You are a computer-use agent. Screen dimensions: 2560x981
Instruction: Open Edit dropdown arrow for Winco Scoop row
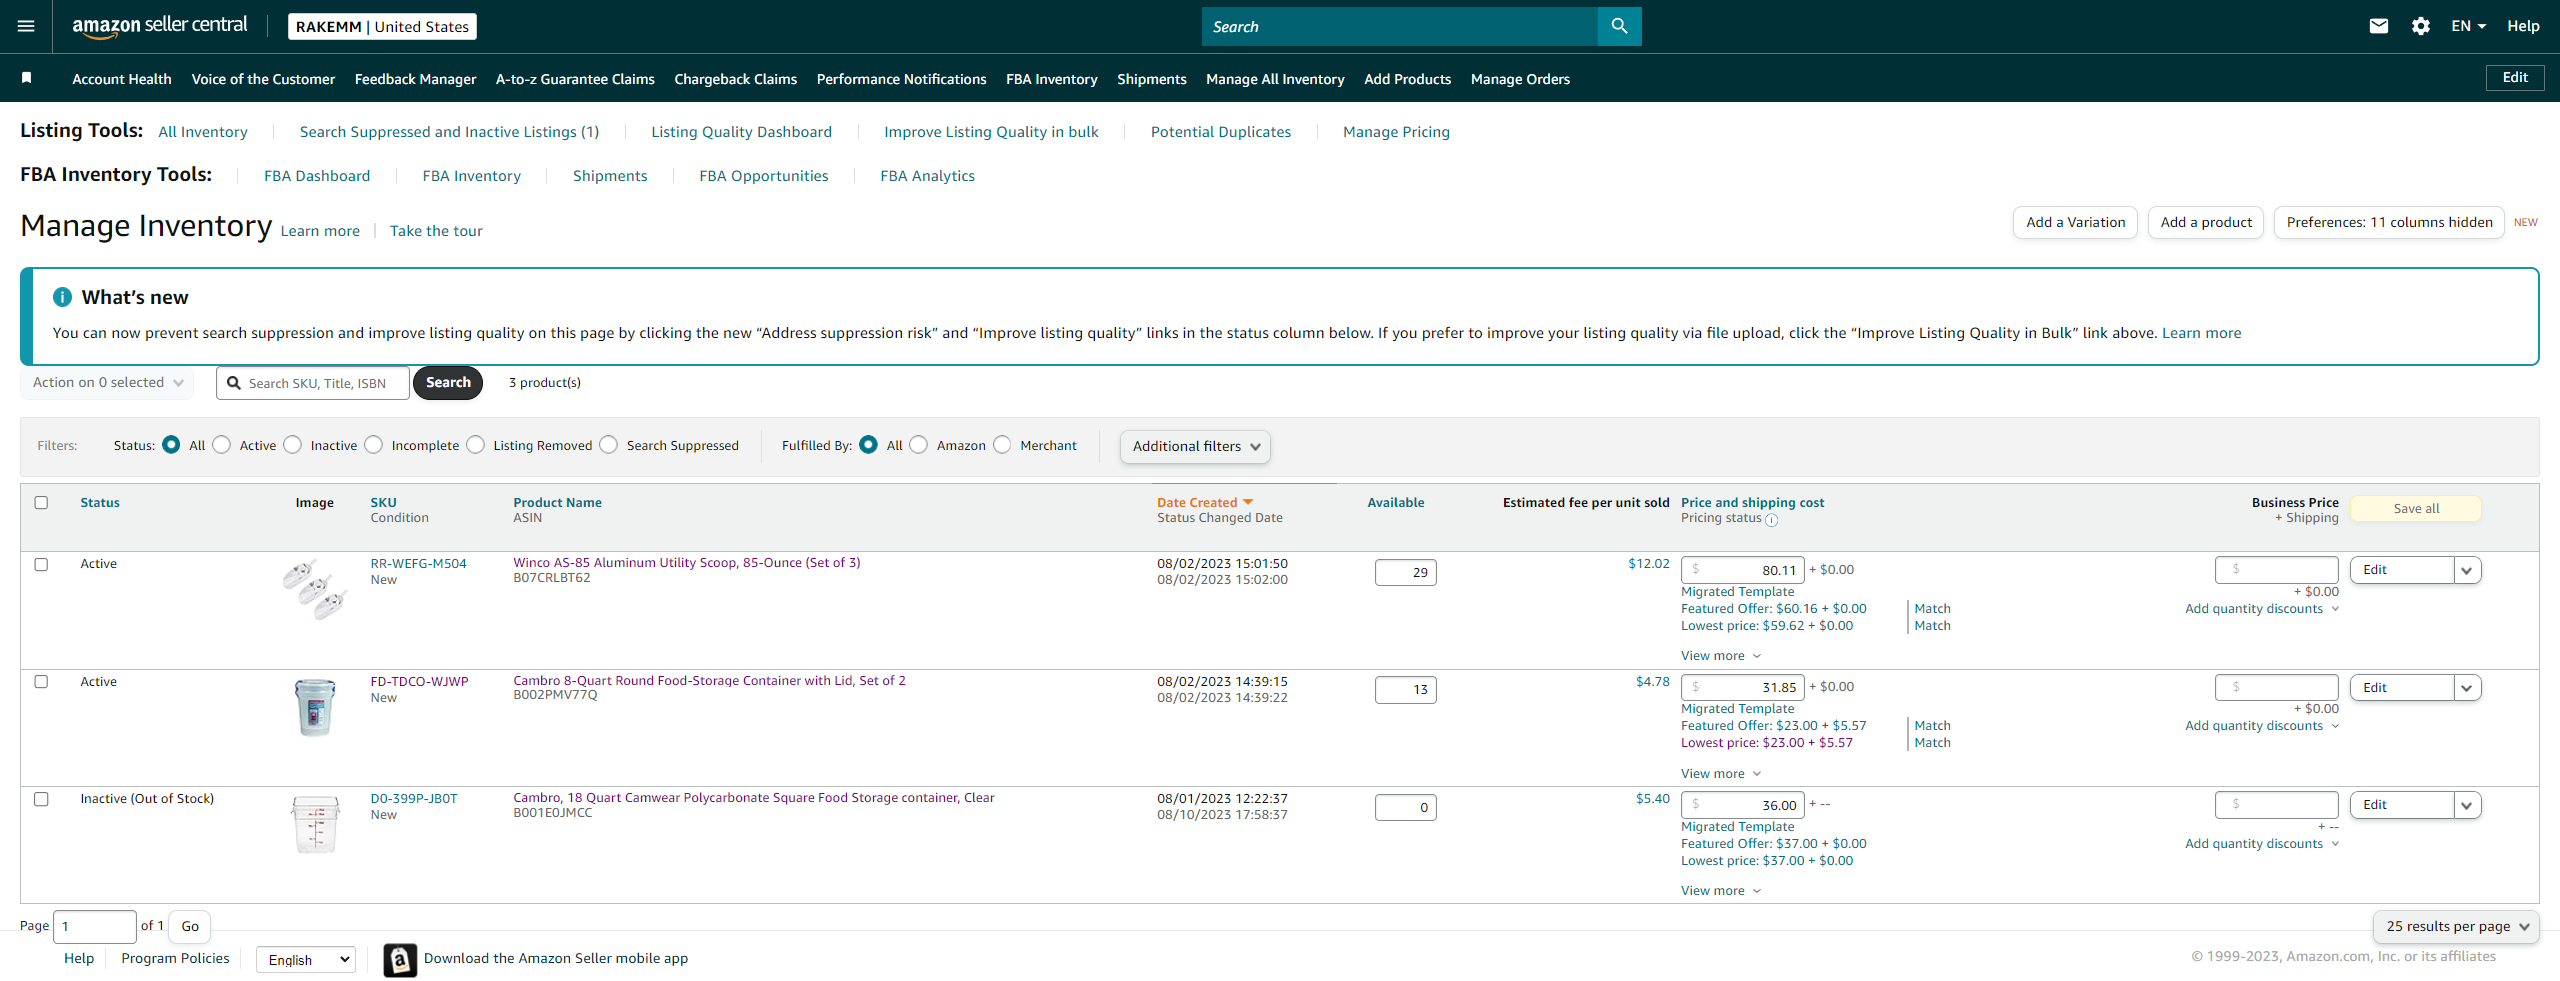[2467, 570]
